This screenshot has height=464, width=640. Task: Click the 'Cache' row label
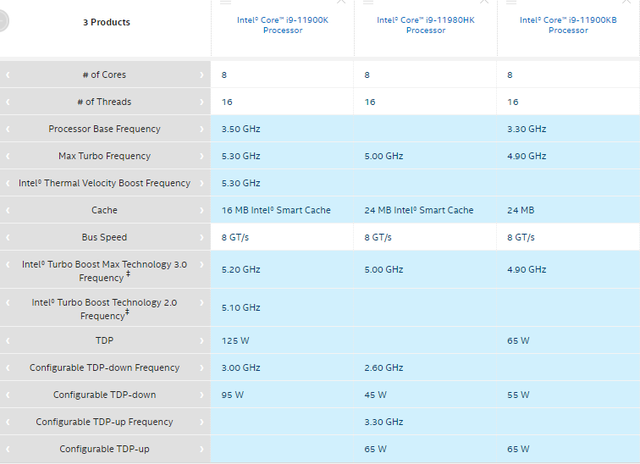pos(104,210)
